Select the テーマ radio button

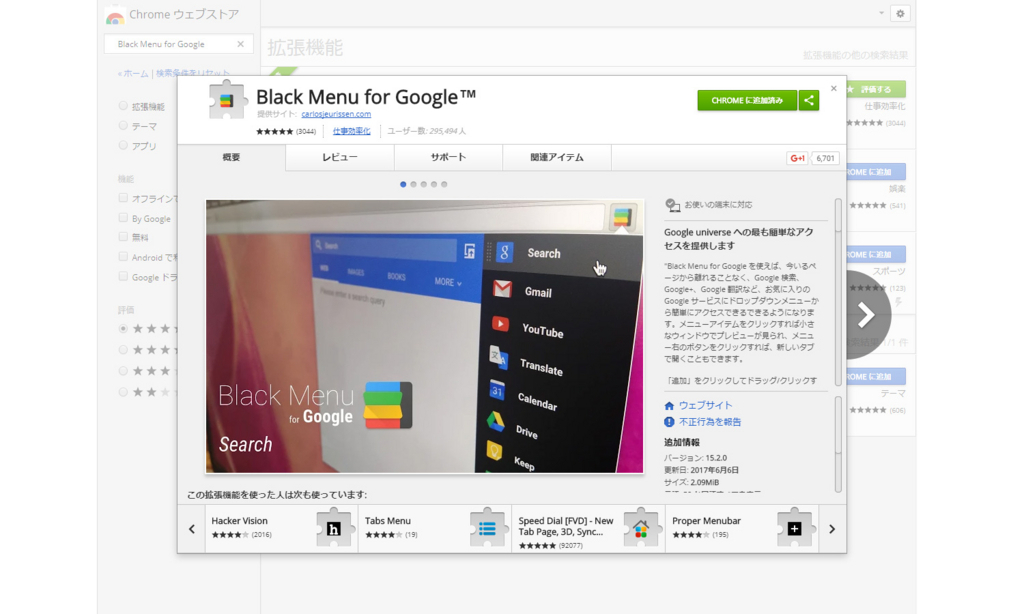(x=123, y=125)
